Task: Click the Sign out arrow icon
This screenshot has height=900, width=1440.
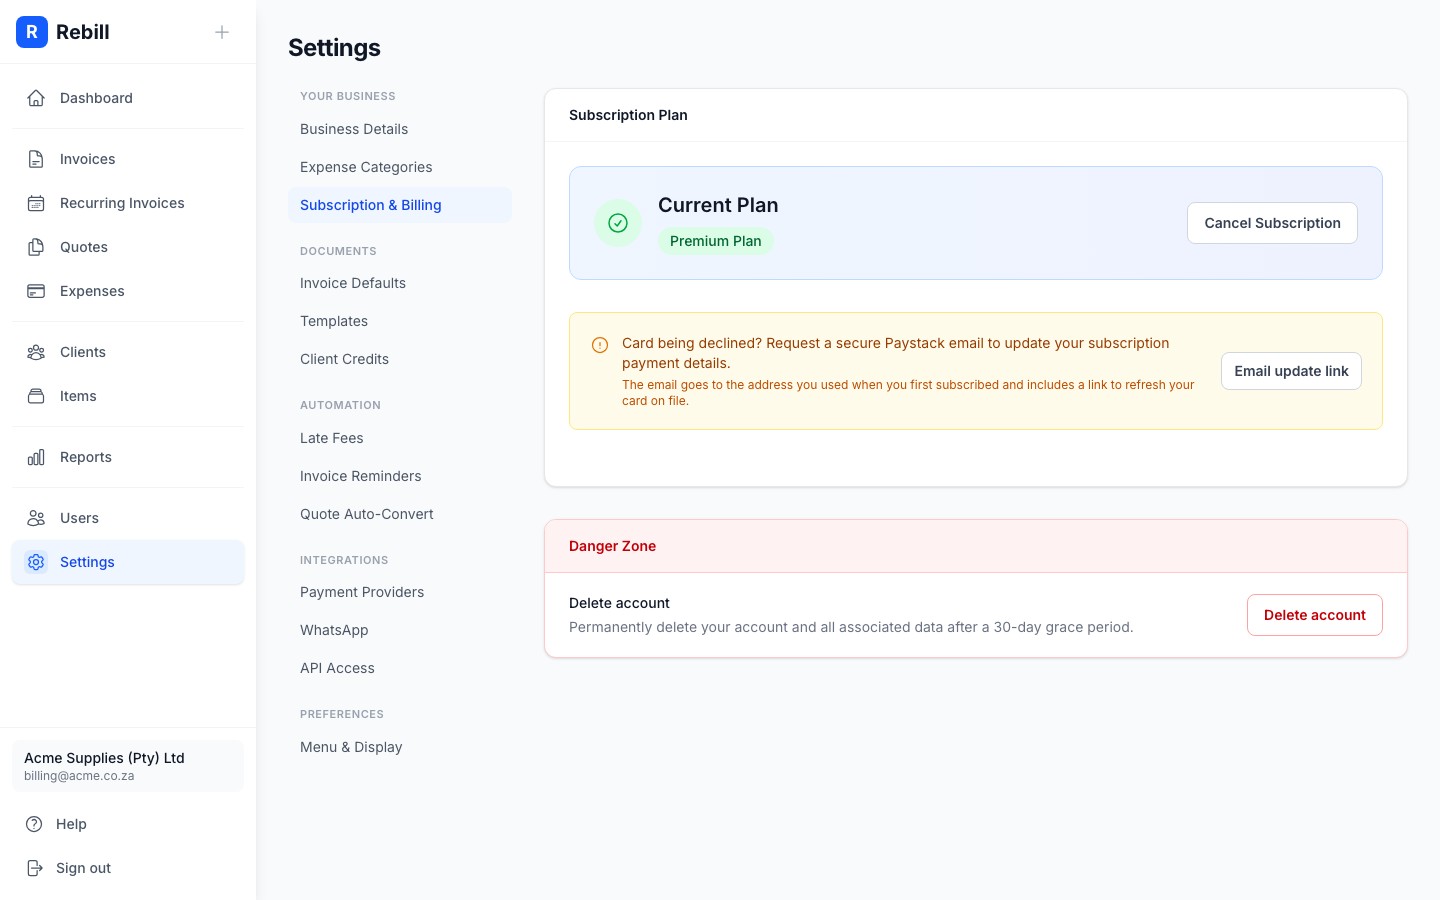Action: (x=36, y=868)
